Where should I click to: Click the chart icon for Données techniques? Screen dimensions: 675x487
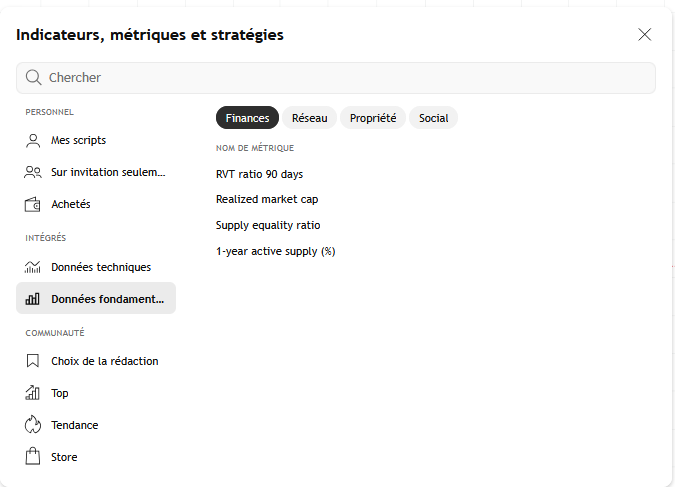point(33,267)
